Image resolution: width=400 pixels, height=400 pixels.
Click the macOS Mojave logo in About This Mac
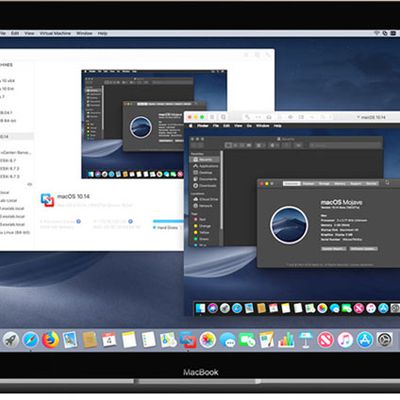pyautogui.click(x=289, y=225)
